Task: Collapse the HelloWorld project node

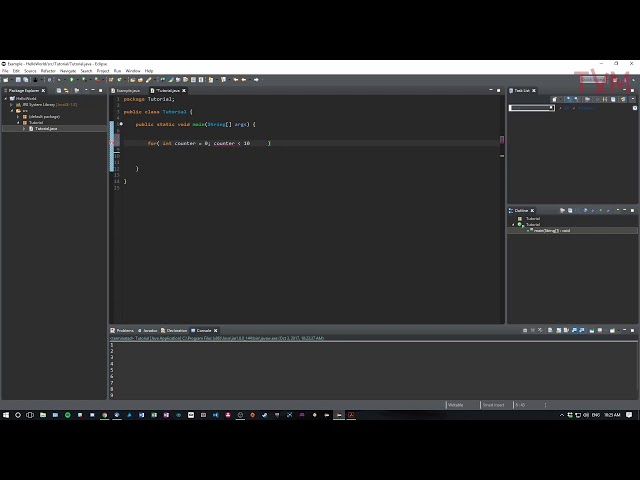Action: pos(6,98)
